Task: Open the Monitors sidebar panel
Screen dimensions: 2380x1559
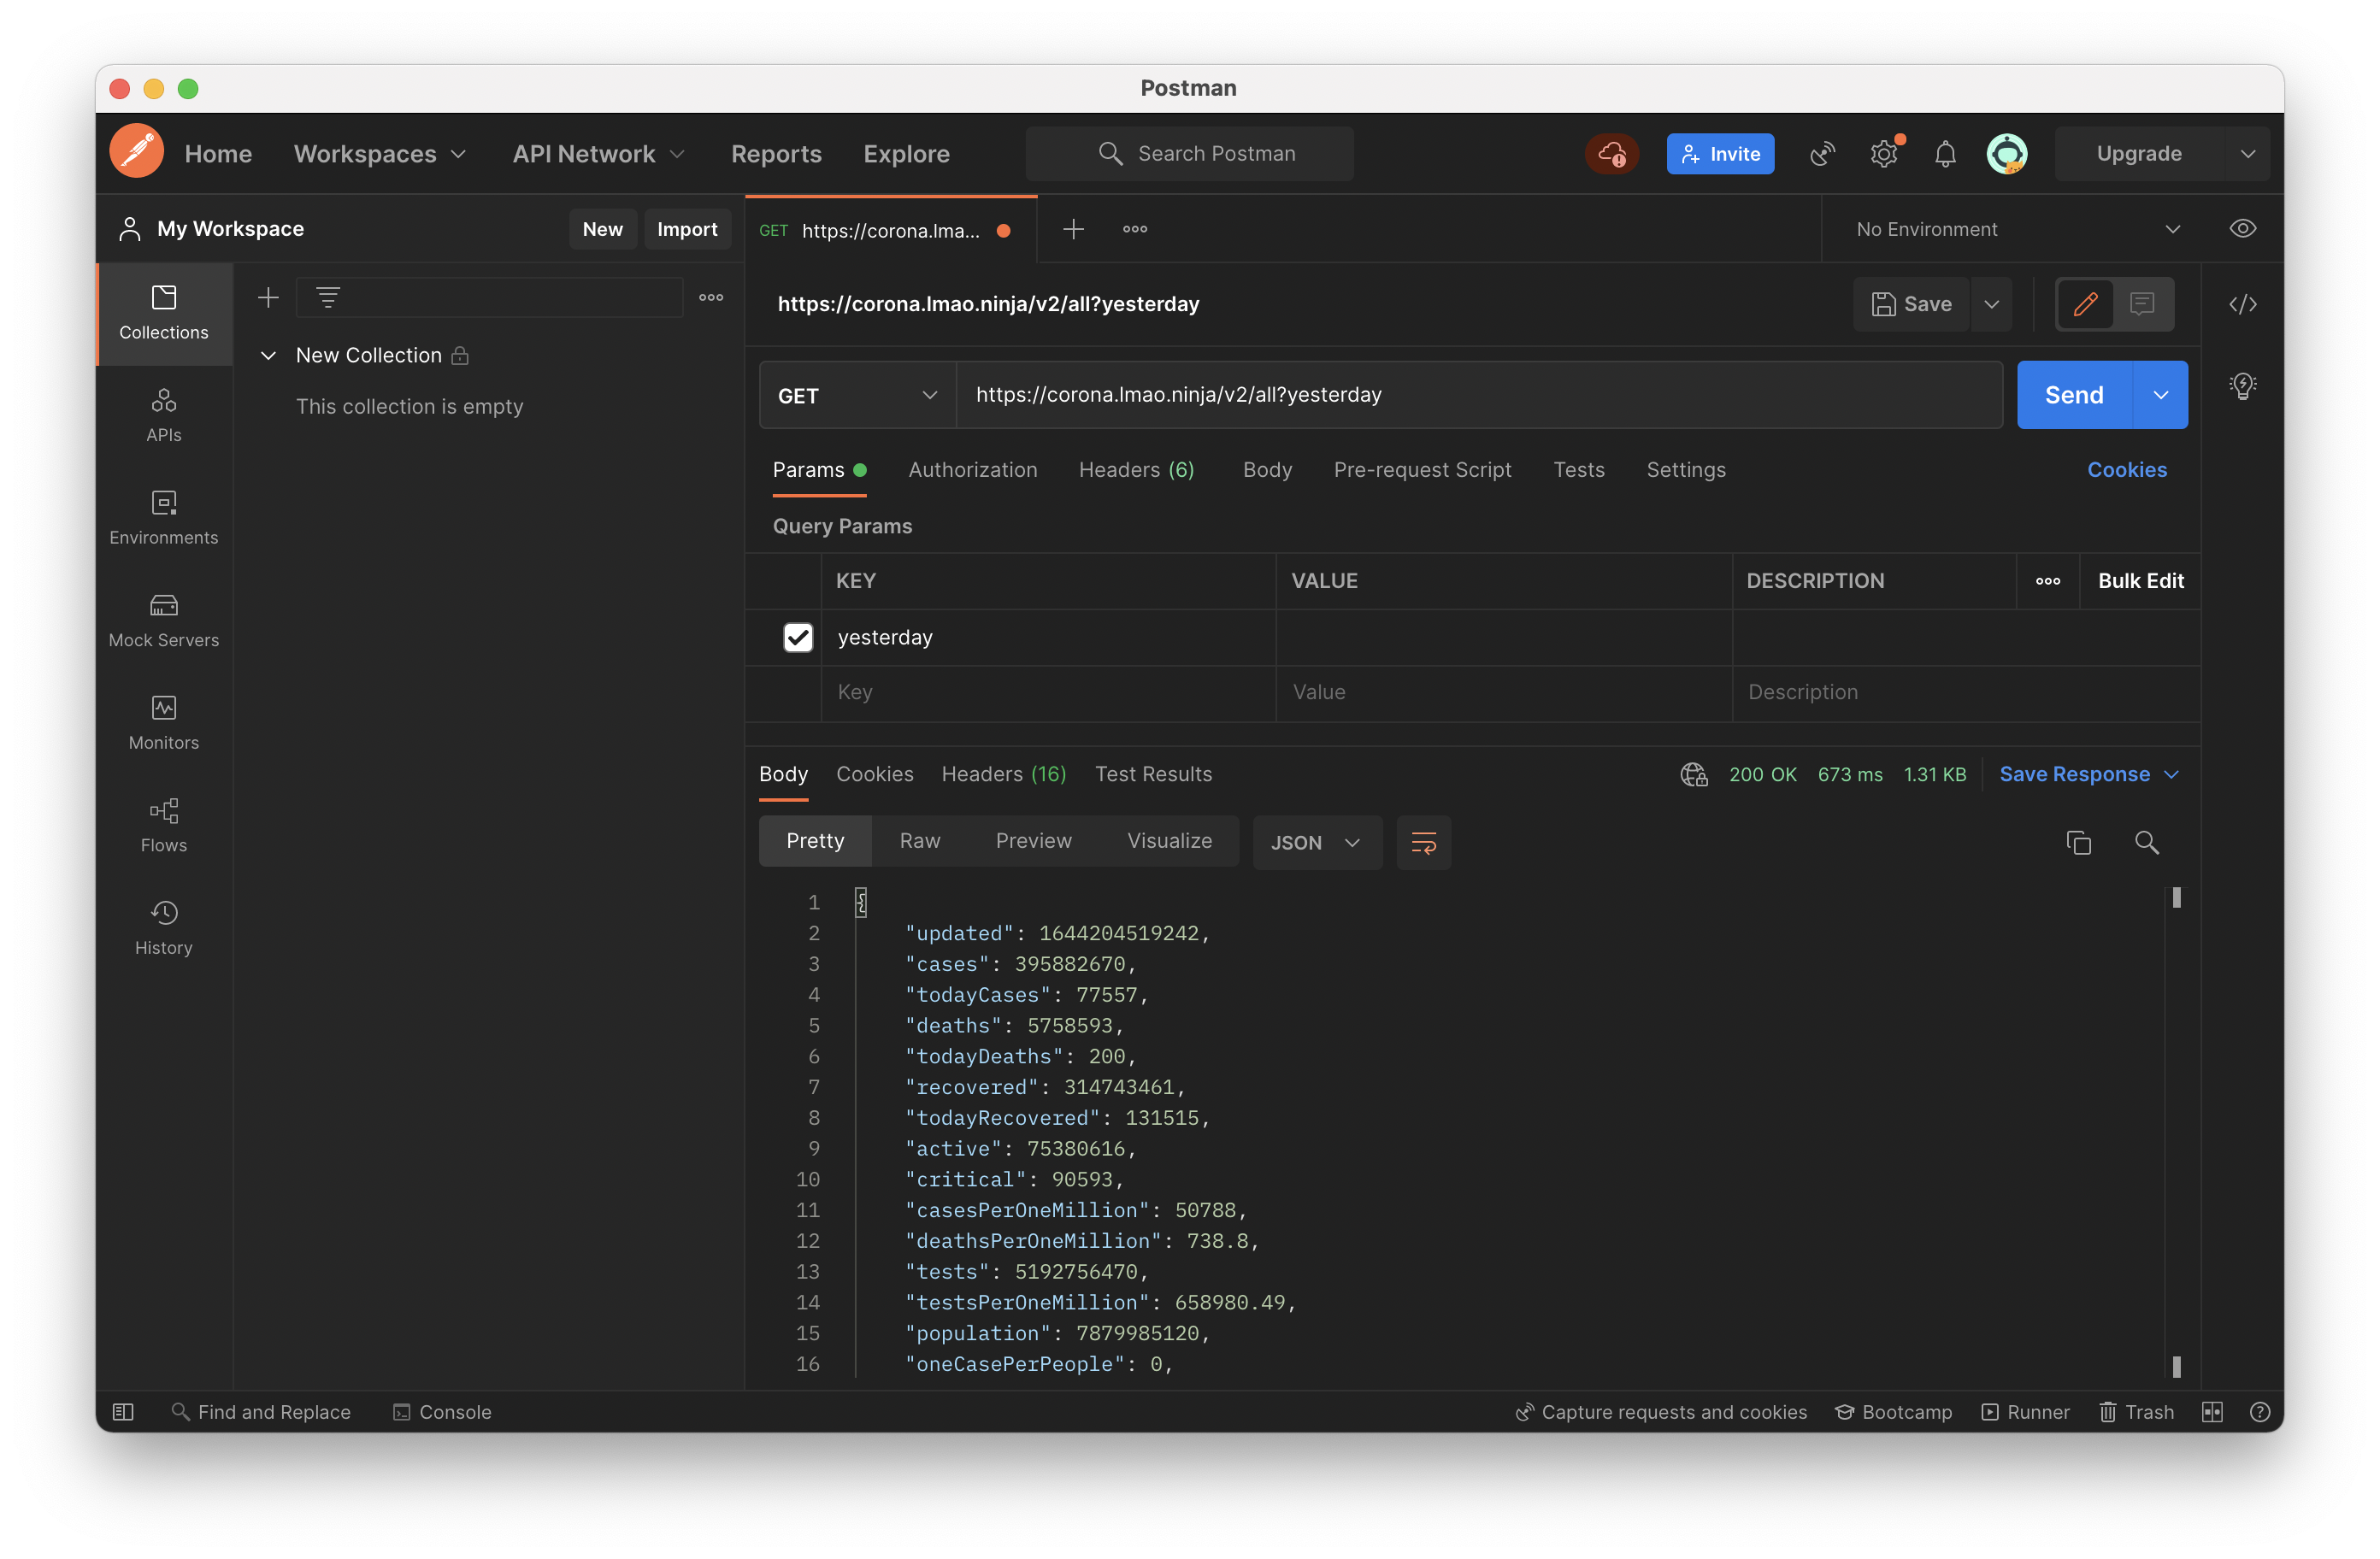Action: point(163,722)
